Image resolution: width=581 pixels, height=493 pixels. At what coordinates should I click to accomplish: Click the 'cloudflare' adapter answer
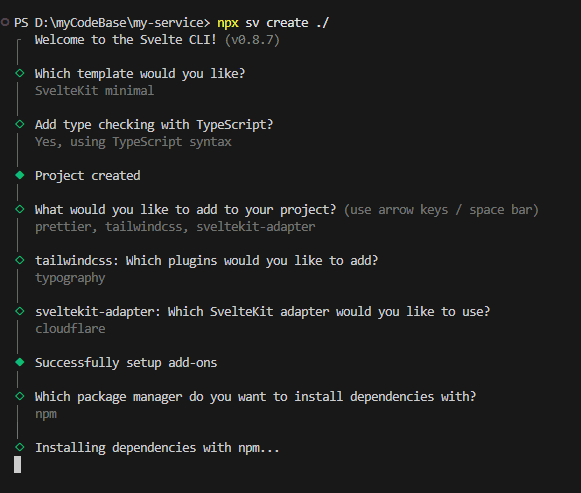[x=70, y=329]
